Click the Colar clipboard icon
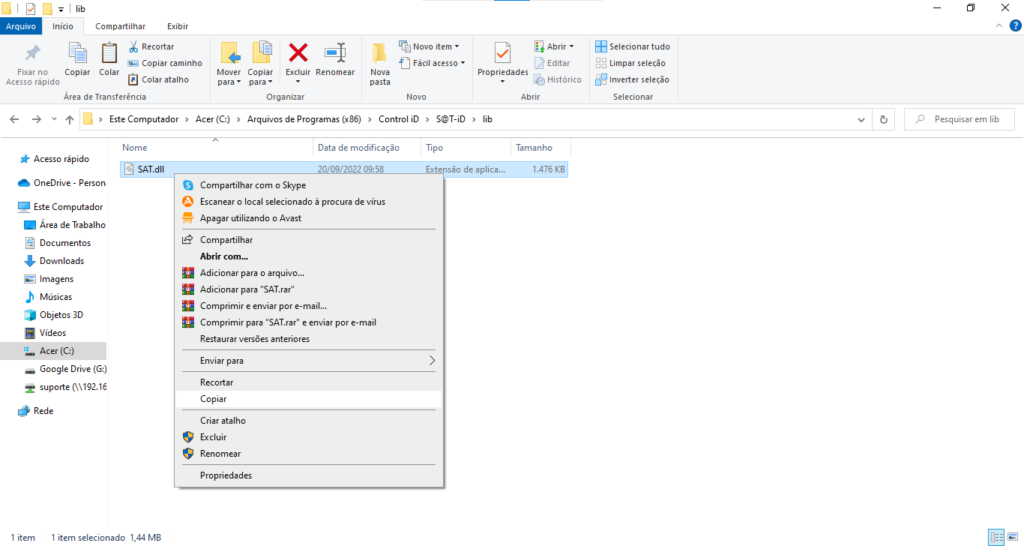 click(109, 54)
